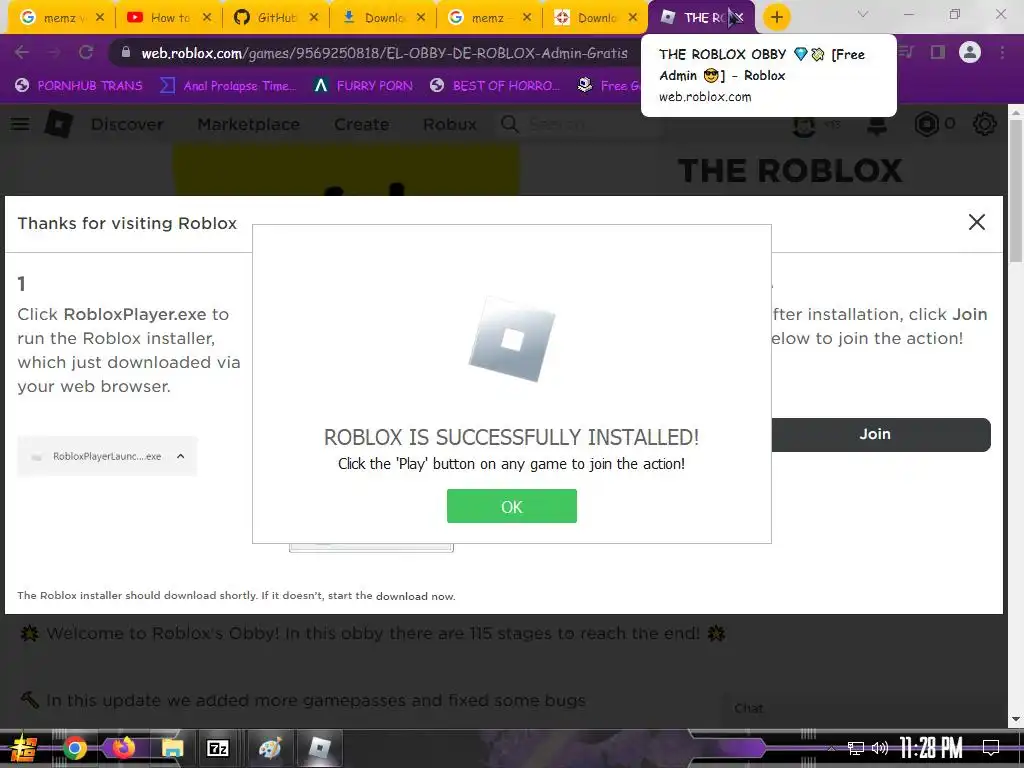1024x768 pixels.
Task: Open the Roblox settings gear
Action: tap(984, 124)
